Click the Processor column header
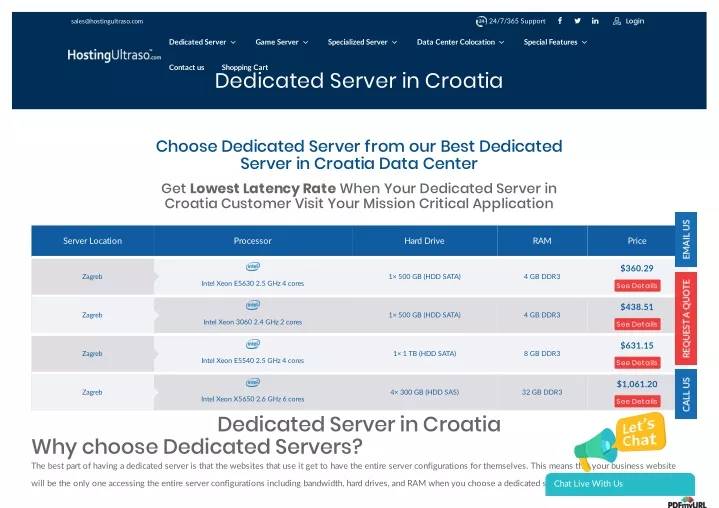This screenshot has width=719, height=508. (253, 241)
